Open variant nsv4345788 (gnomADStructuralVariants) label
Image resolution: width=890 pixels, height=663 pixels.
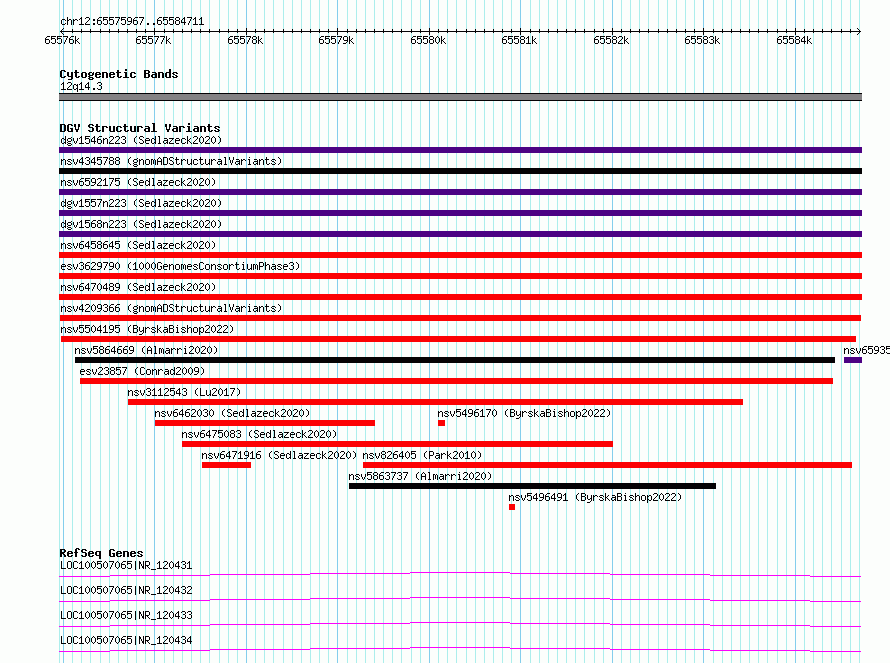pyautogui.click(x=171, y=161)
